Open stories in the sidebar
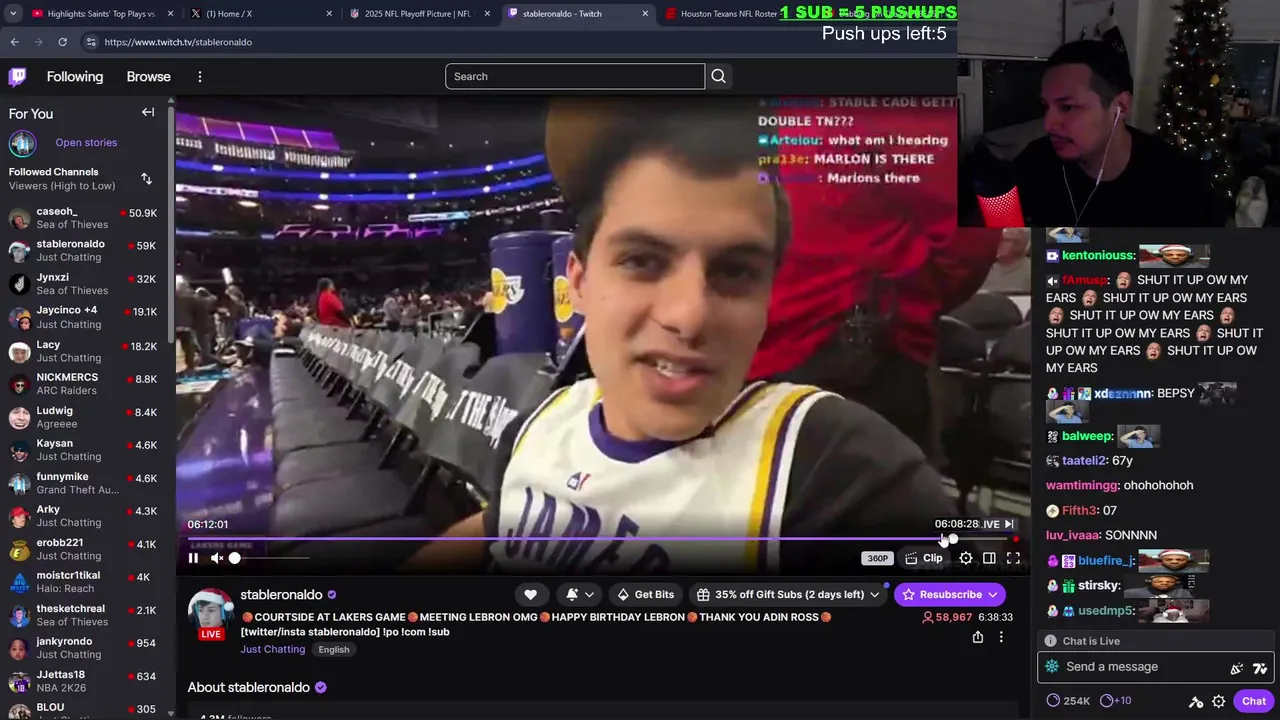The image size is (1280, 720). click(86, 143)
